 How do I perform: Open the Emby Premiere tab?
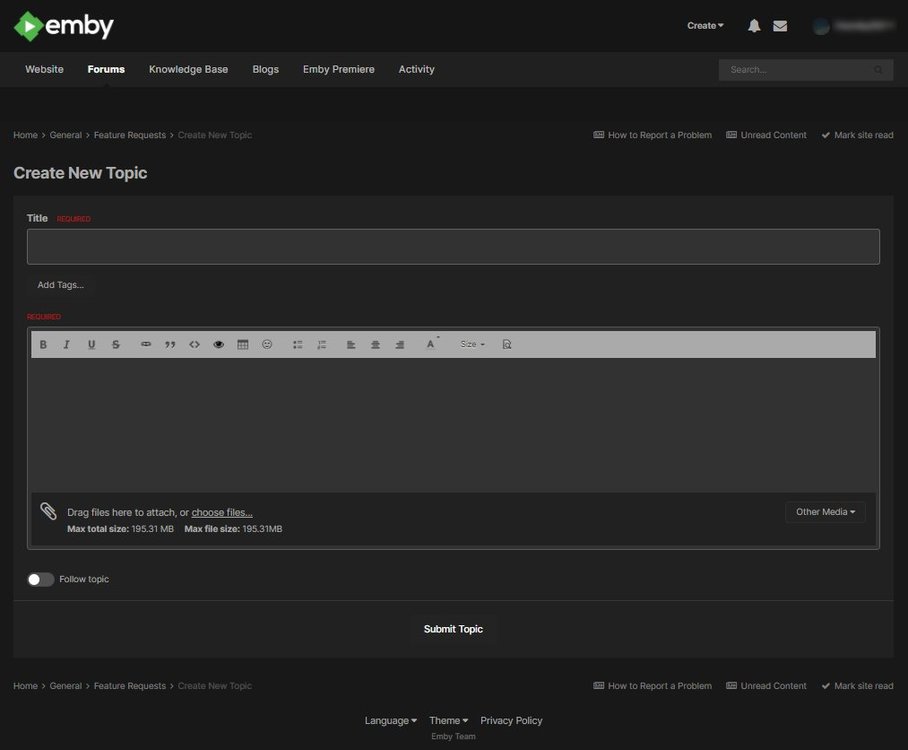[339, 69]
